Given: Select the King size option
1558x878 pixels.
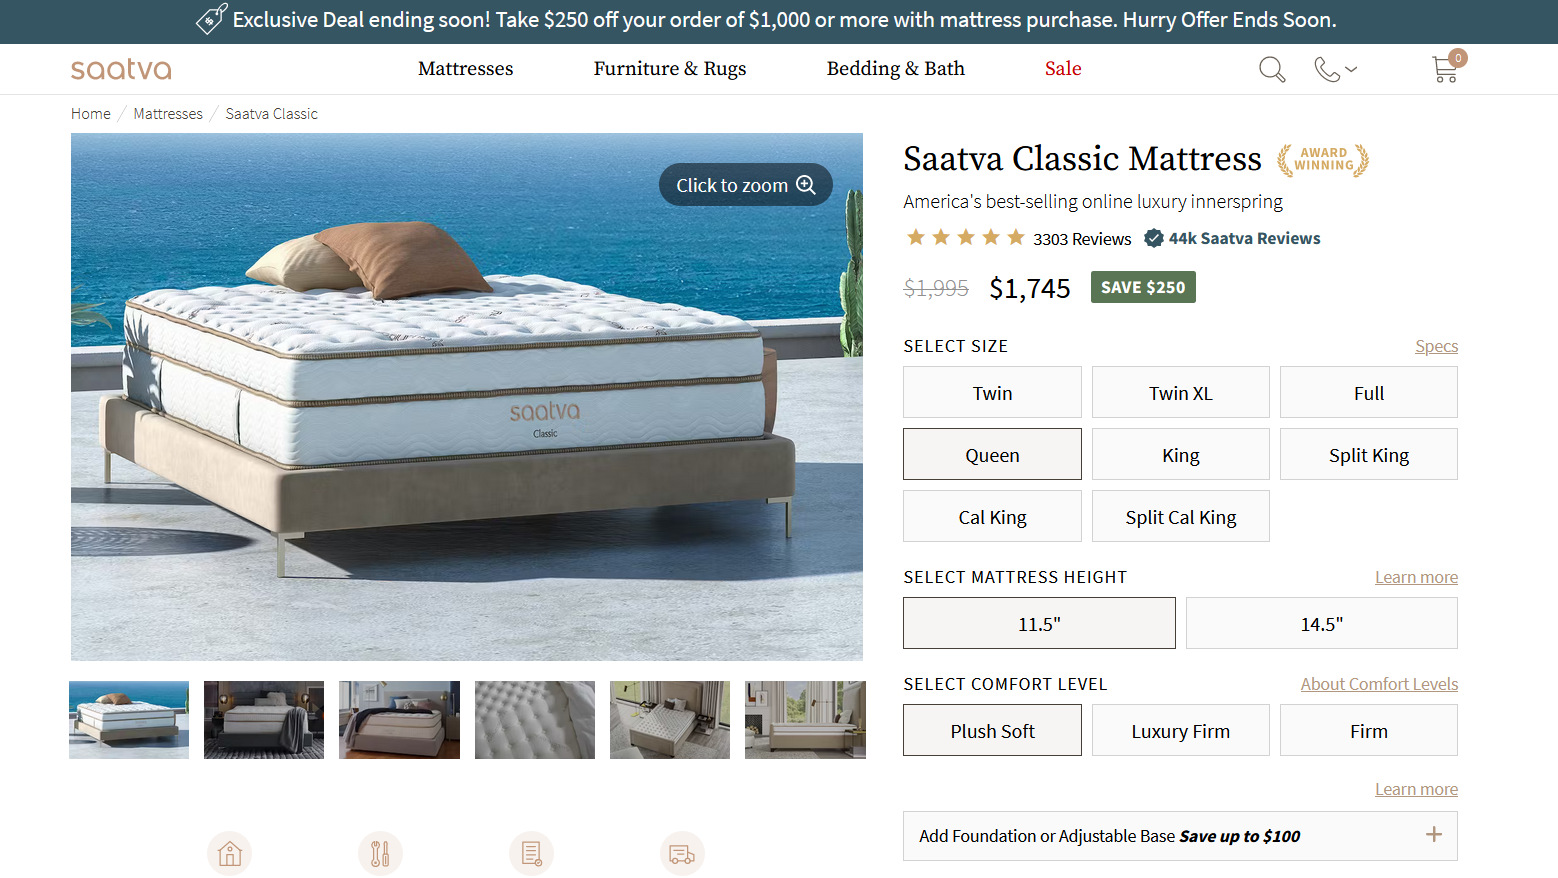Looking at the screenshot, I should (1180, 455).
